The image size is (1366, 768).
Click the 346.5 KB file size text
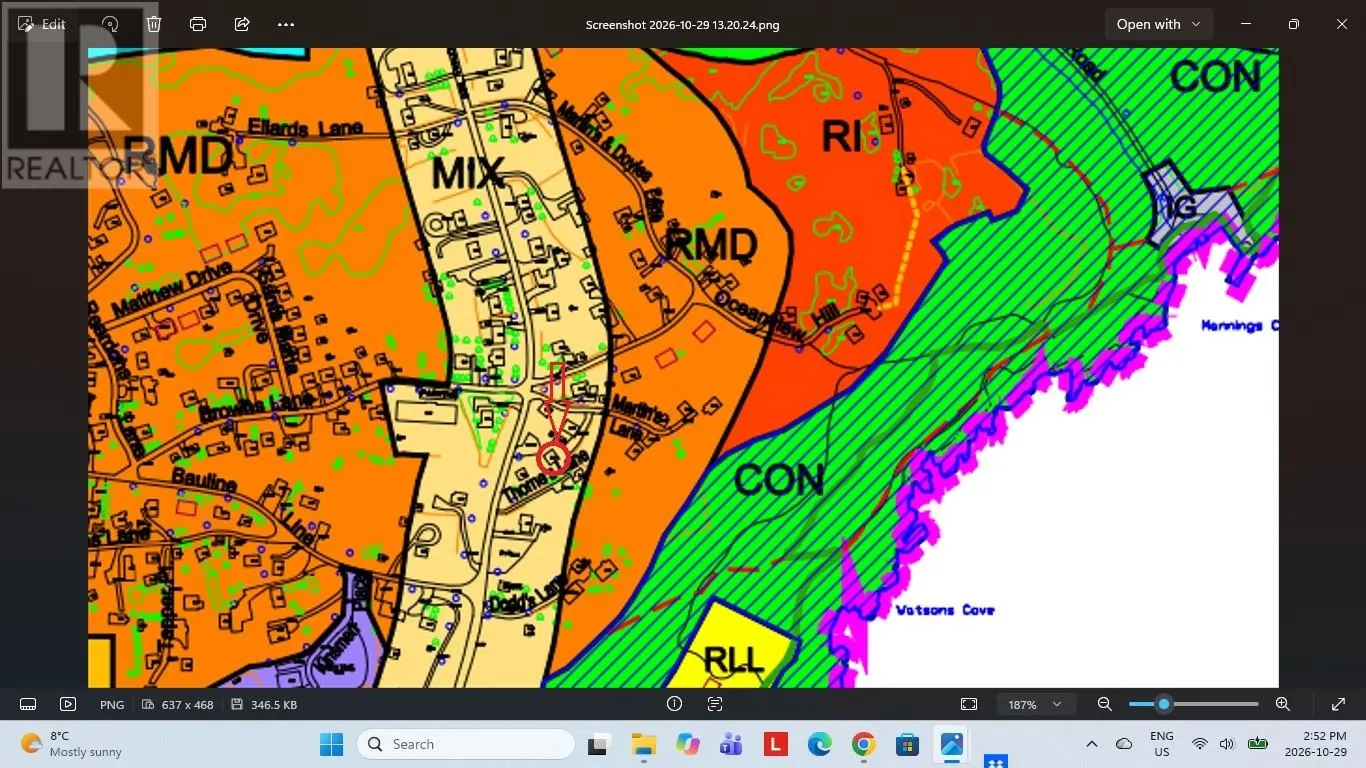[x=273, y=705]
